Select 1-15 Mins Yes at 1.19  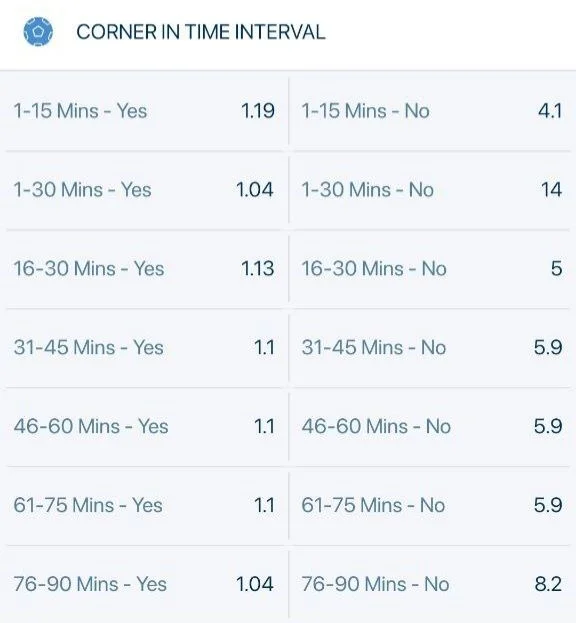tap(144, 111)
